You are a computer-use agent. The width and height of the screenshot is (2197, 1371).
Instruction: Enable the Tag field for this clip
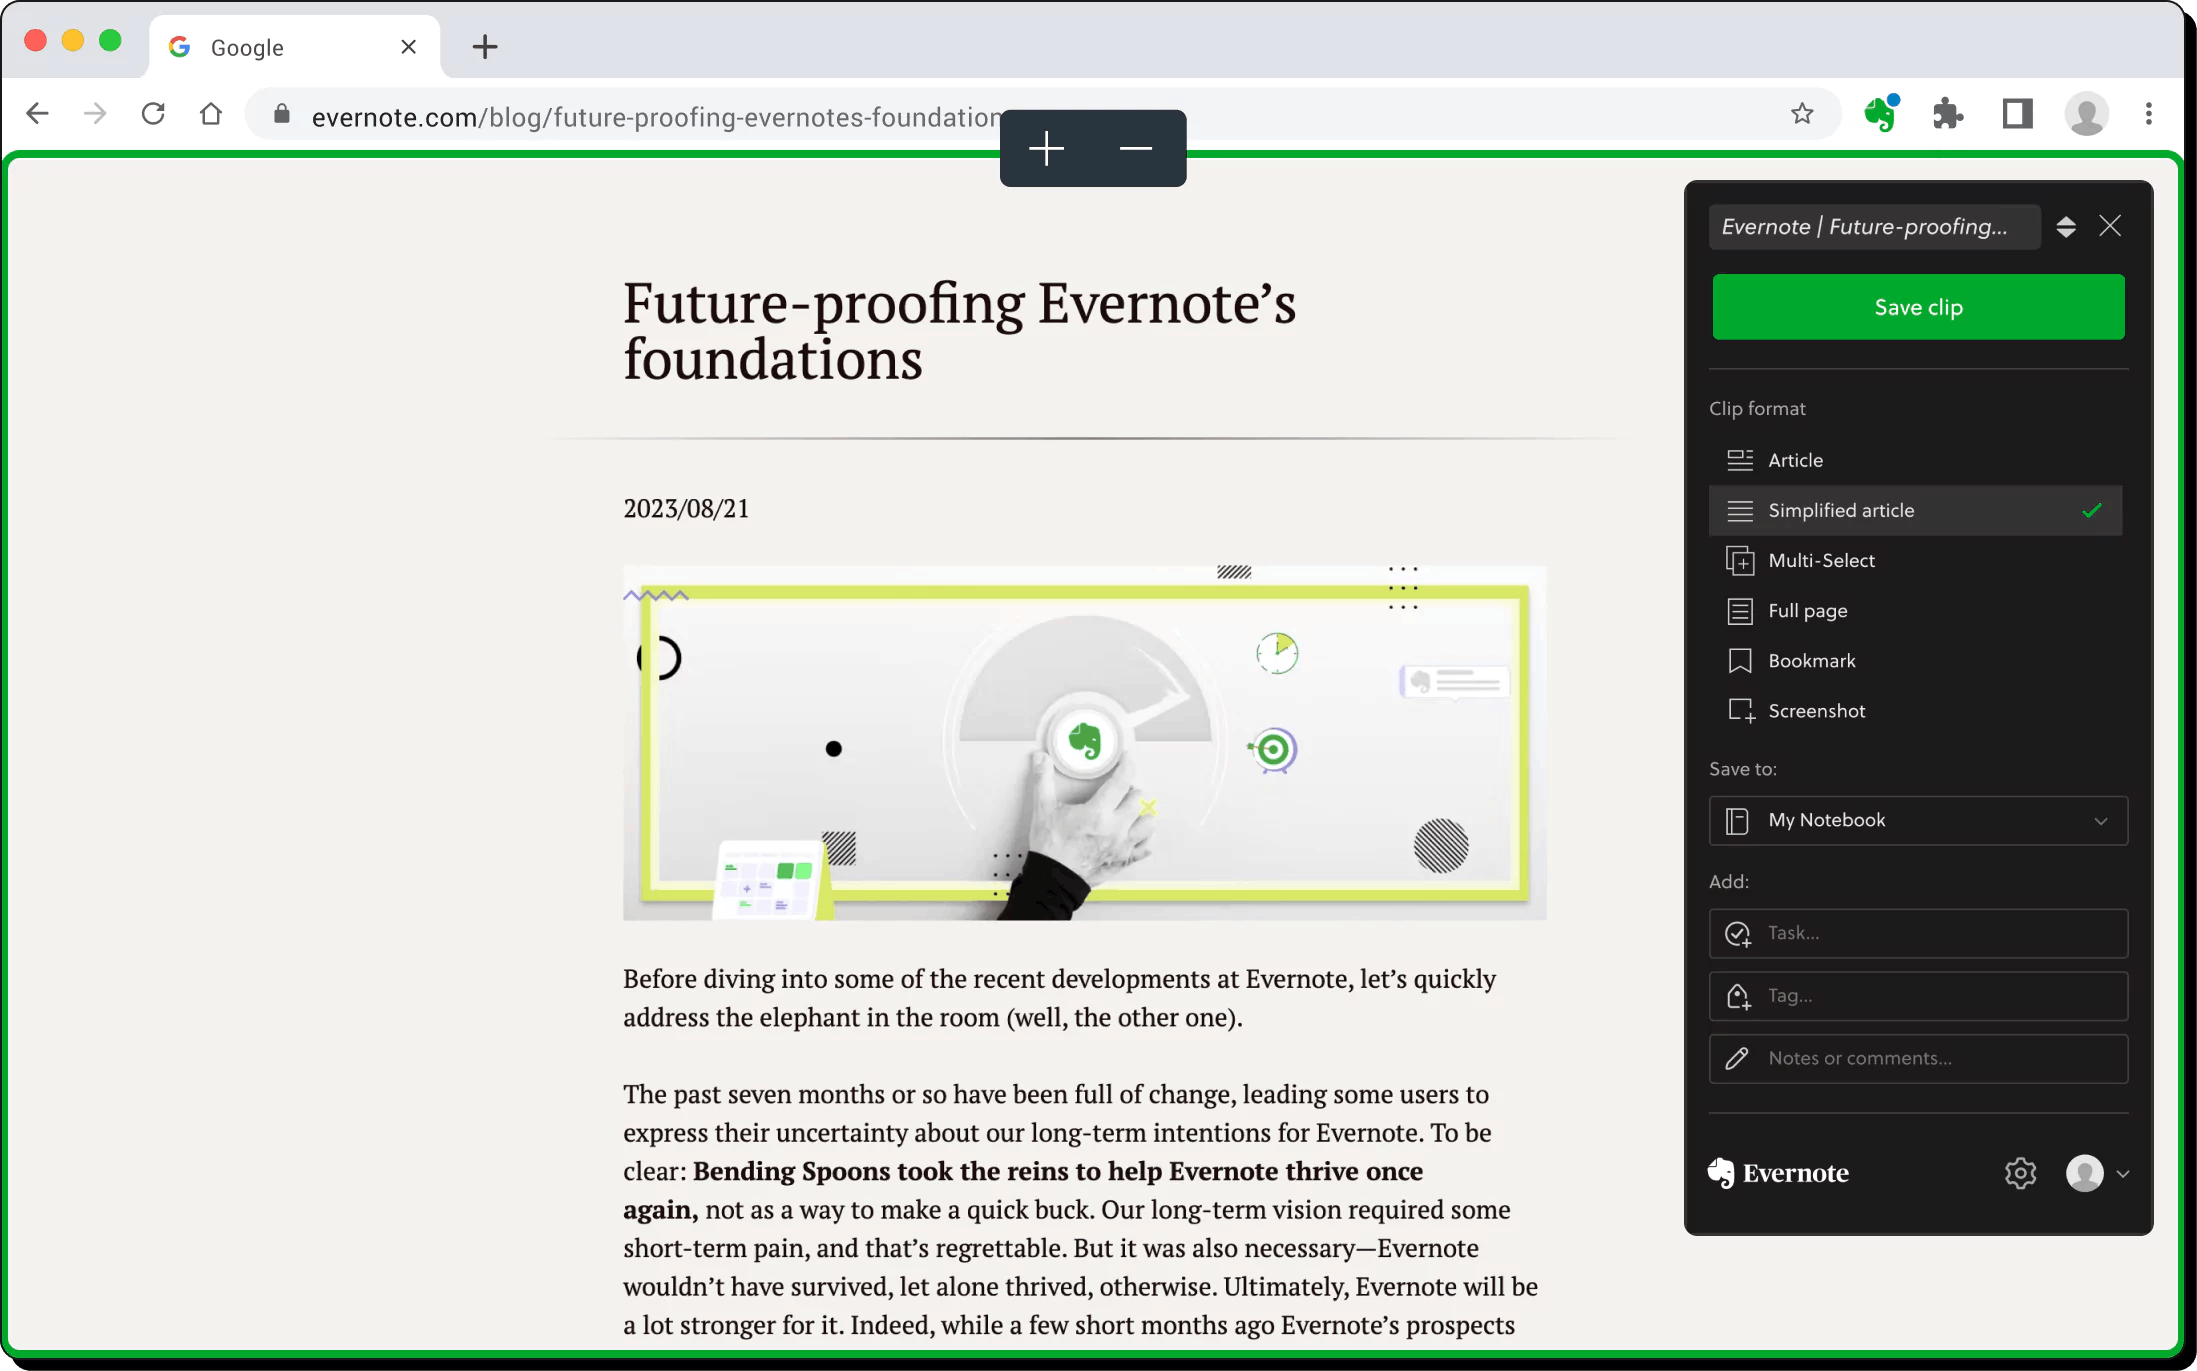1916,995
